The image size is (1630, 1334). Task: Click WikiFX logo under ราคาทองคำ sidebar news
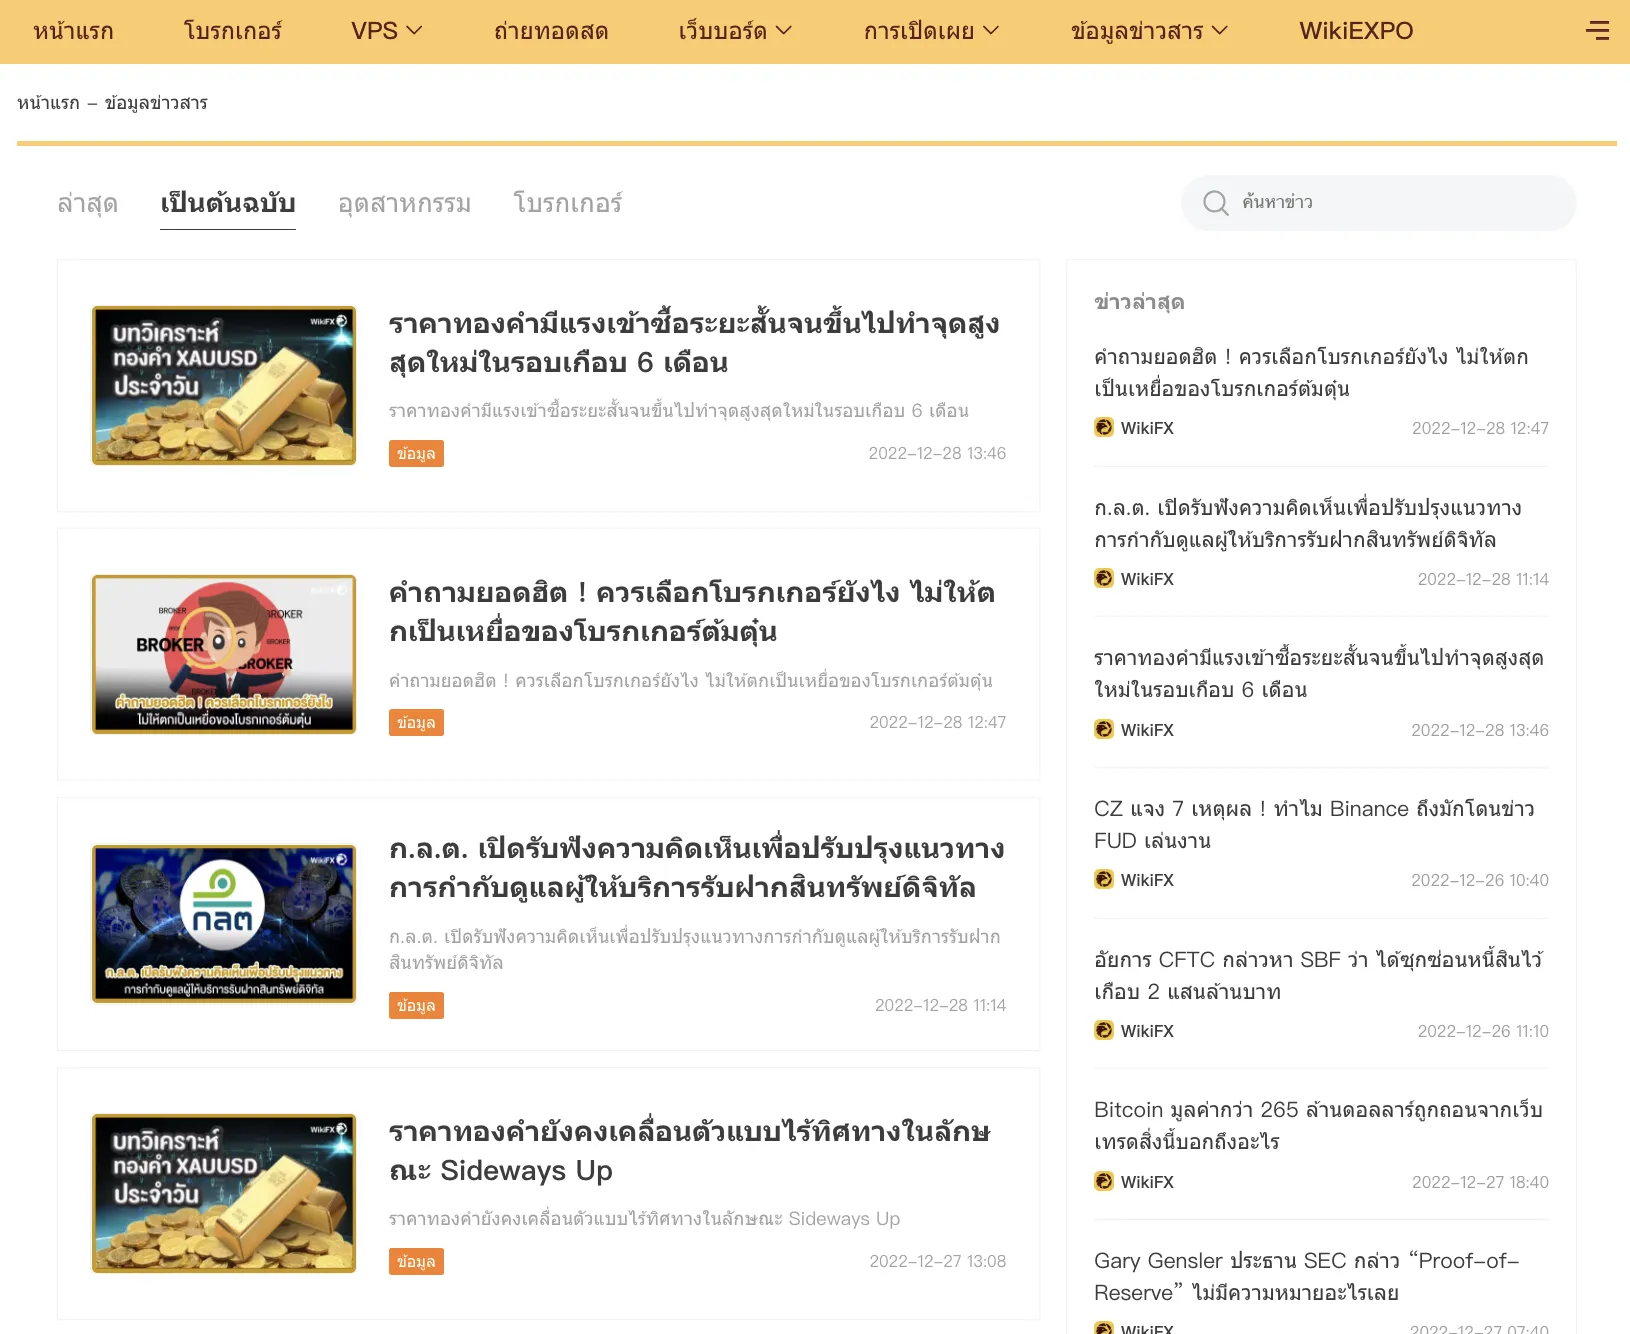click(1104, 729)
